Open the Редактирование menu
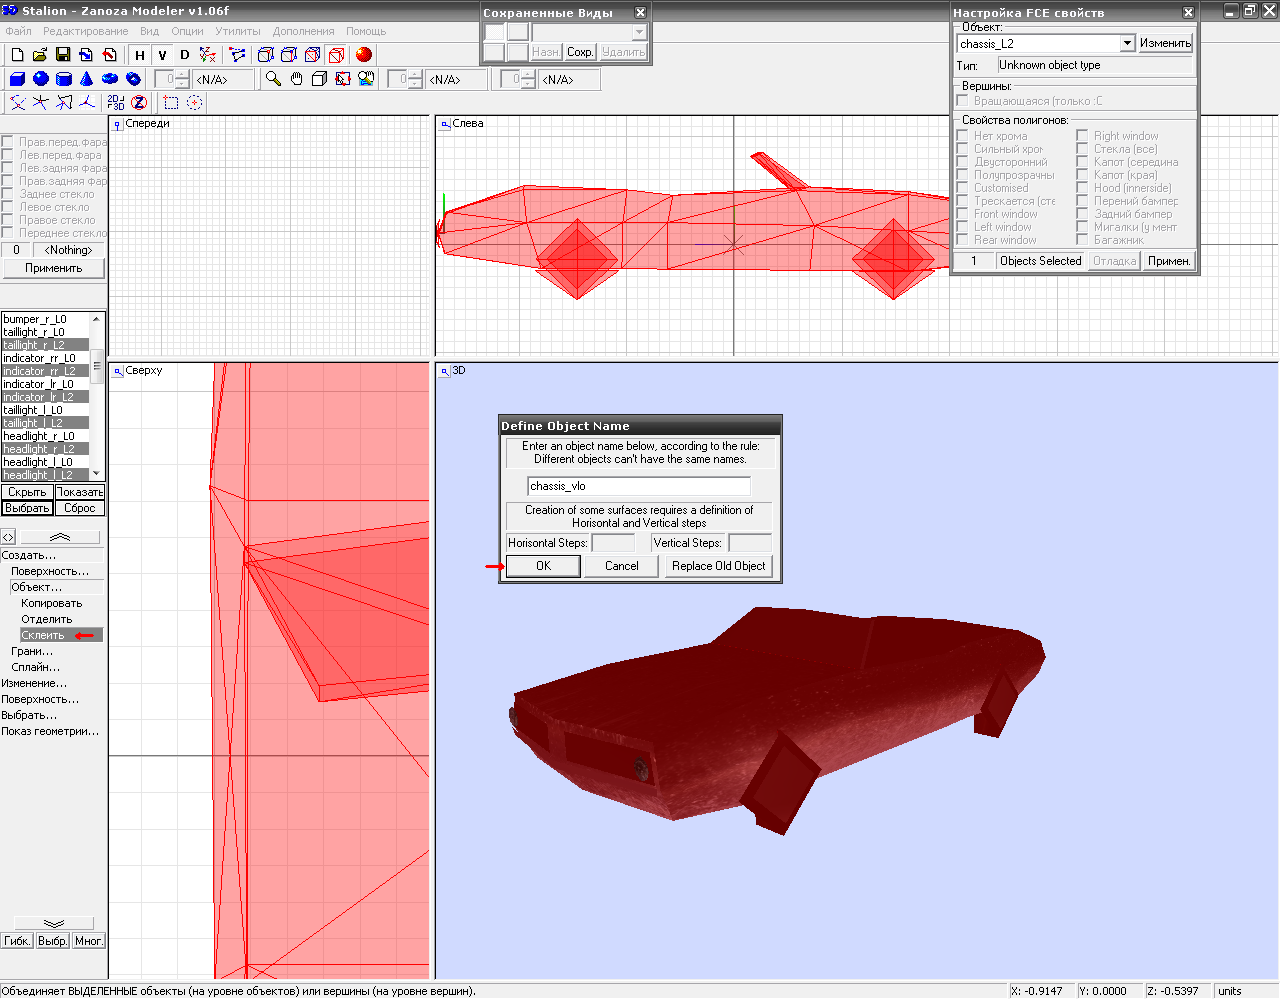Viewport: 1280px width, 999px height. (86, 31)
